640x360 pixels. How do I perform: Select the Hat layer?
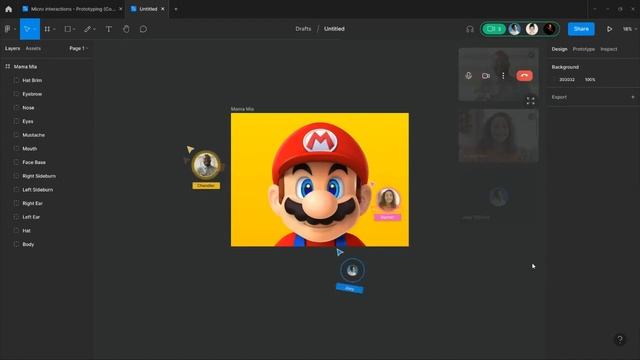point(26,231)
